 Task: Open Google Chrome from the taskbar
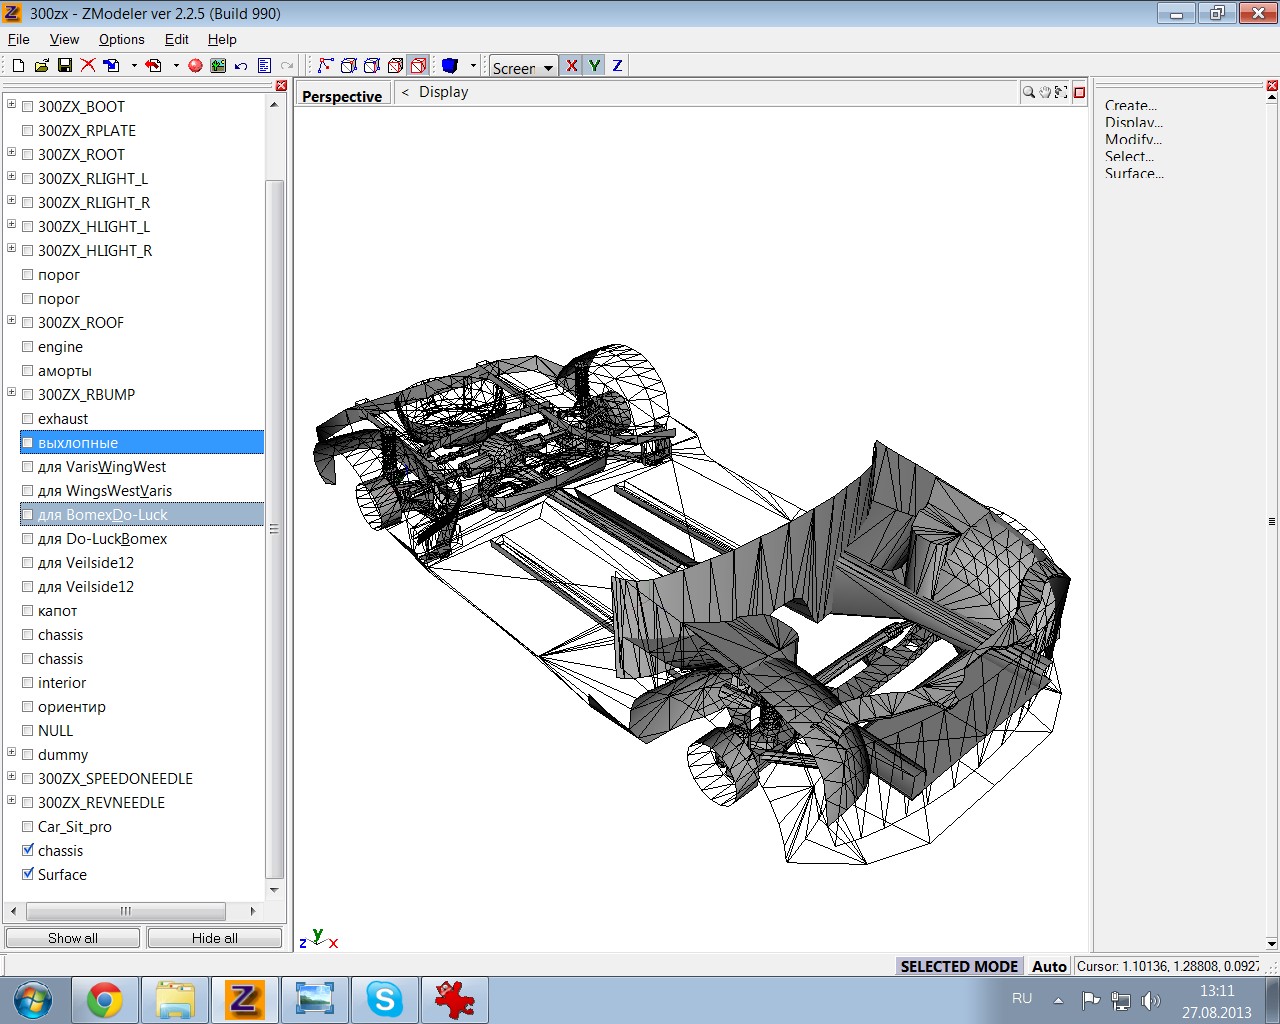(x=104, y=999)
